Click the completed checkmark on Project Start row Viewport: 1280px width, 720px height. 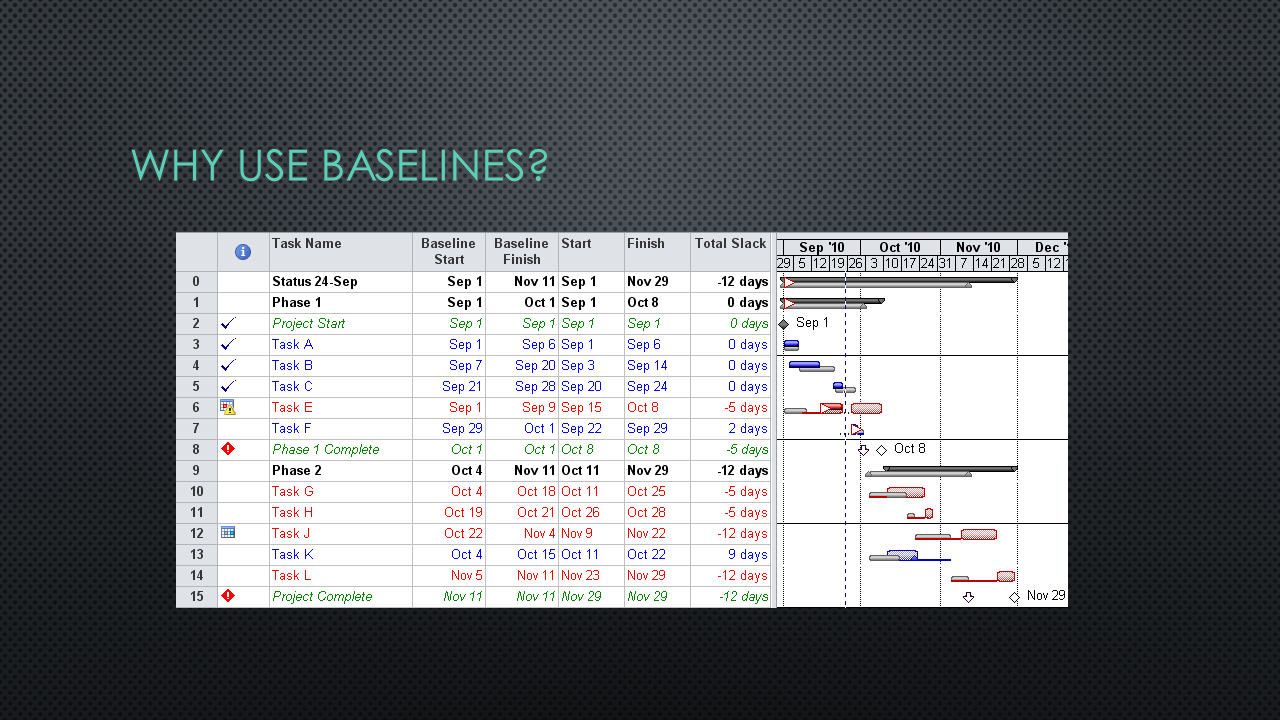click(228, 323)
